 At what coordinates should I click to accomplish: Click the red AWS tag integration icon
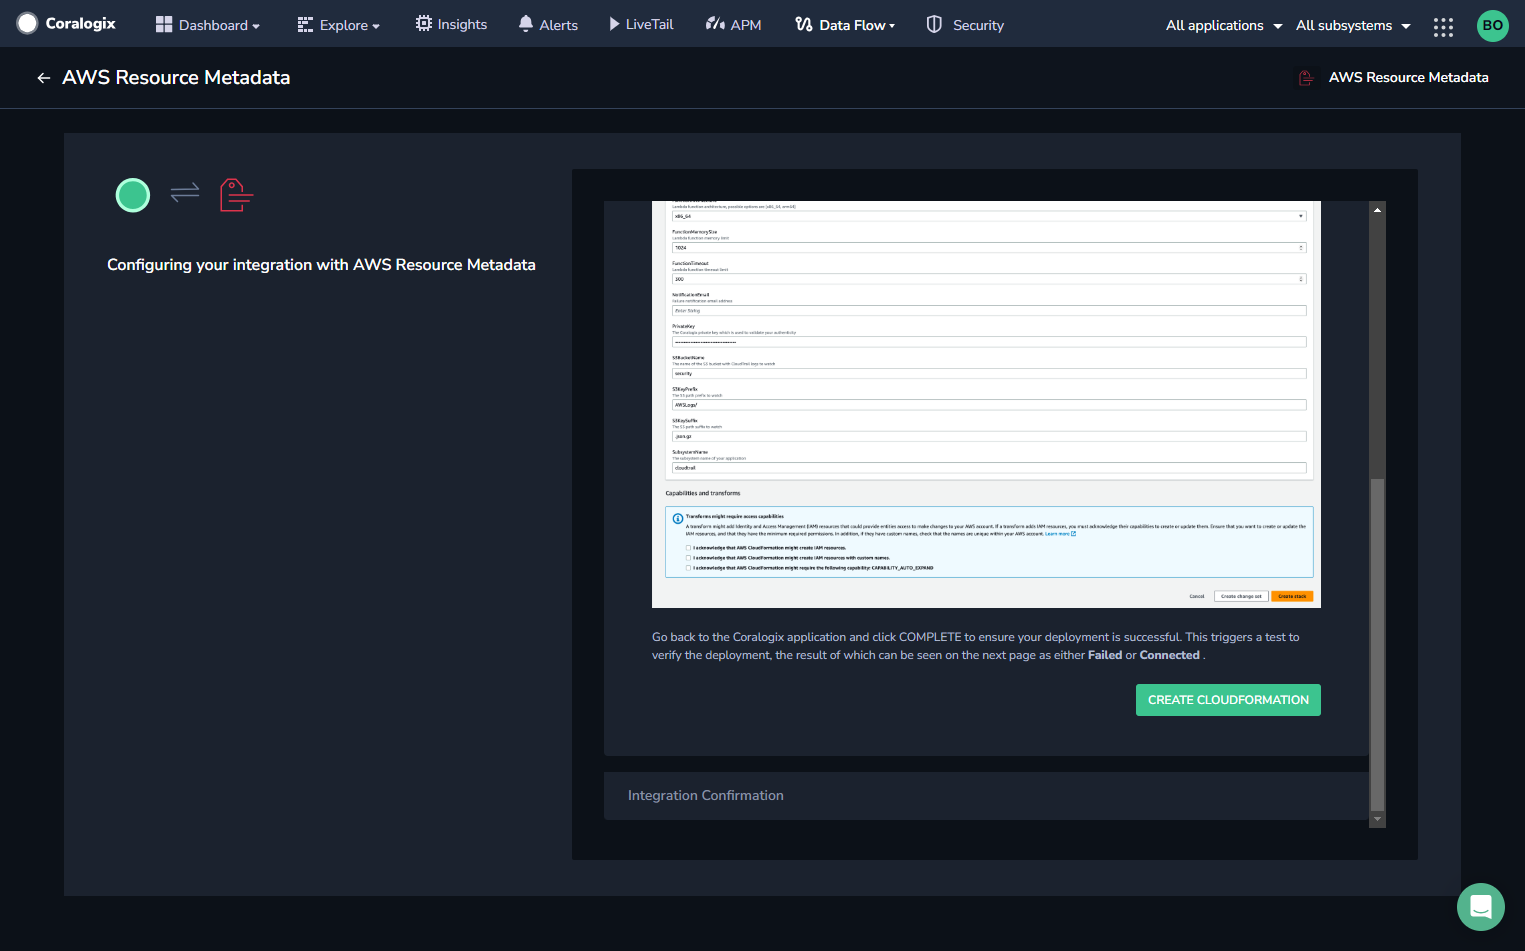[236, 195]
